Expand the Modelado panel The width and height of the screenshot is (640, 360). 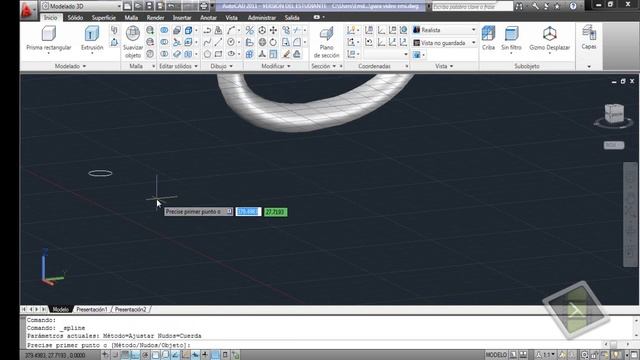[71, 66]
